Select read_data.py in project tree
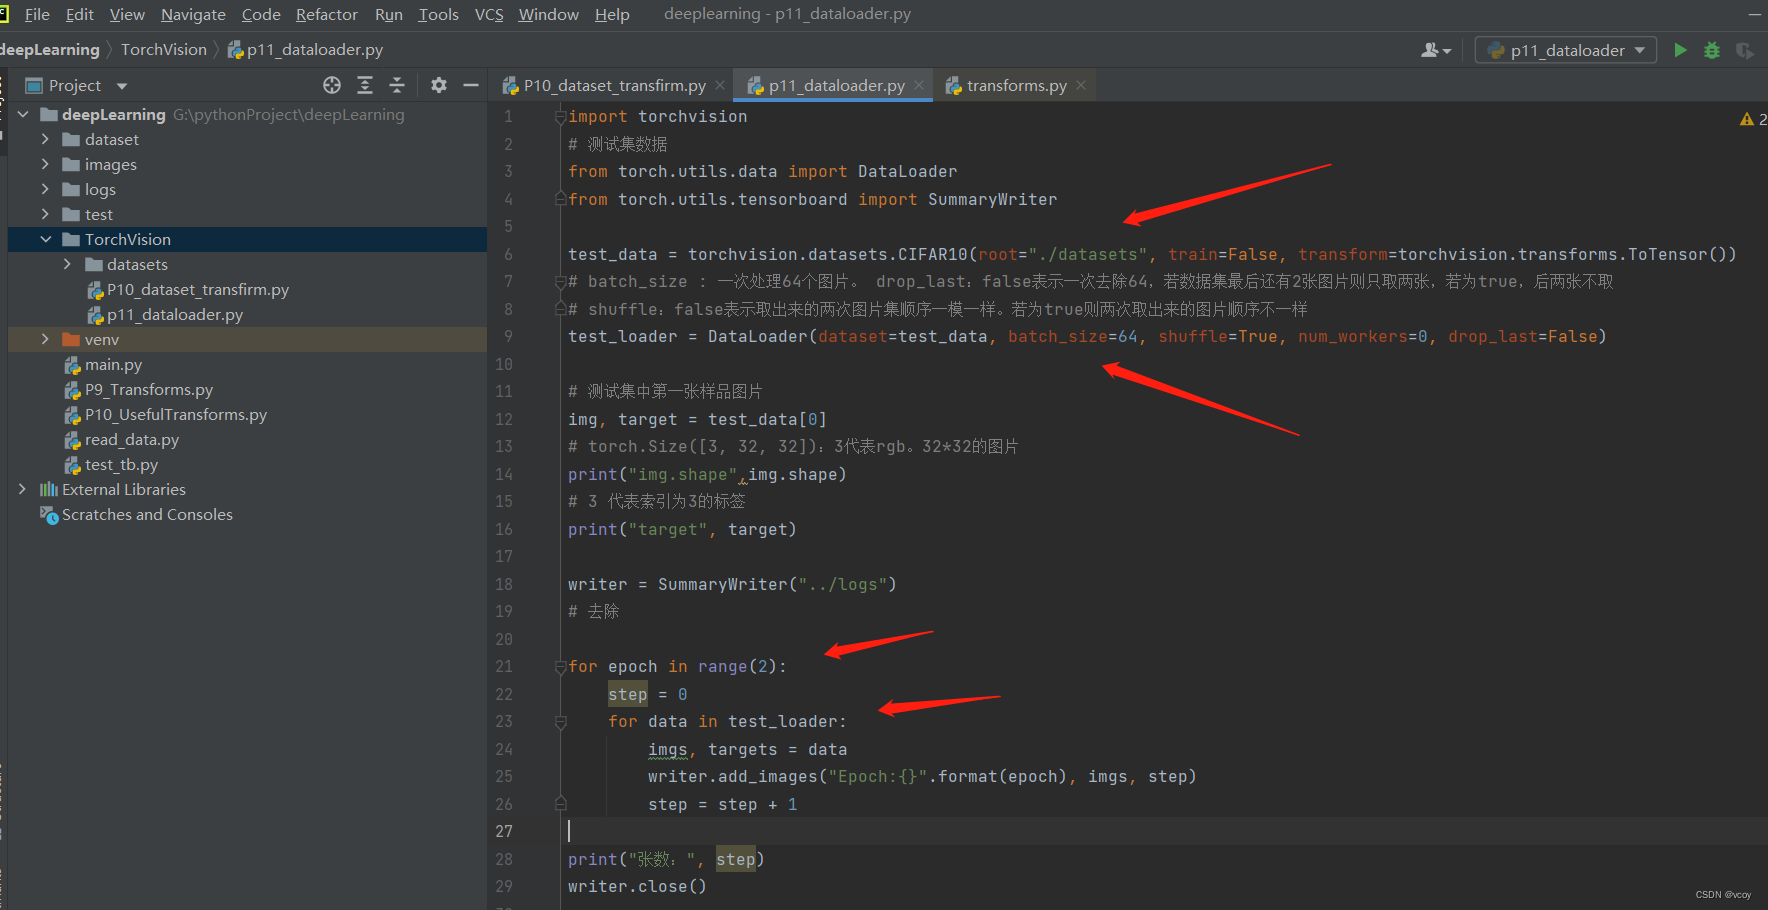Image resolution: width=1768 pixels, height=910 pixels. coord(131,440)
